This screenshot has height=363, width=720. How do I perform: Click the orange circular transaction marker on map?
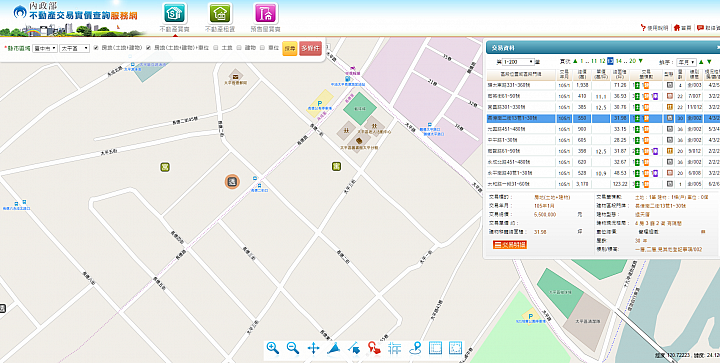pos(232,182)
